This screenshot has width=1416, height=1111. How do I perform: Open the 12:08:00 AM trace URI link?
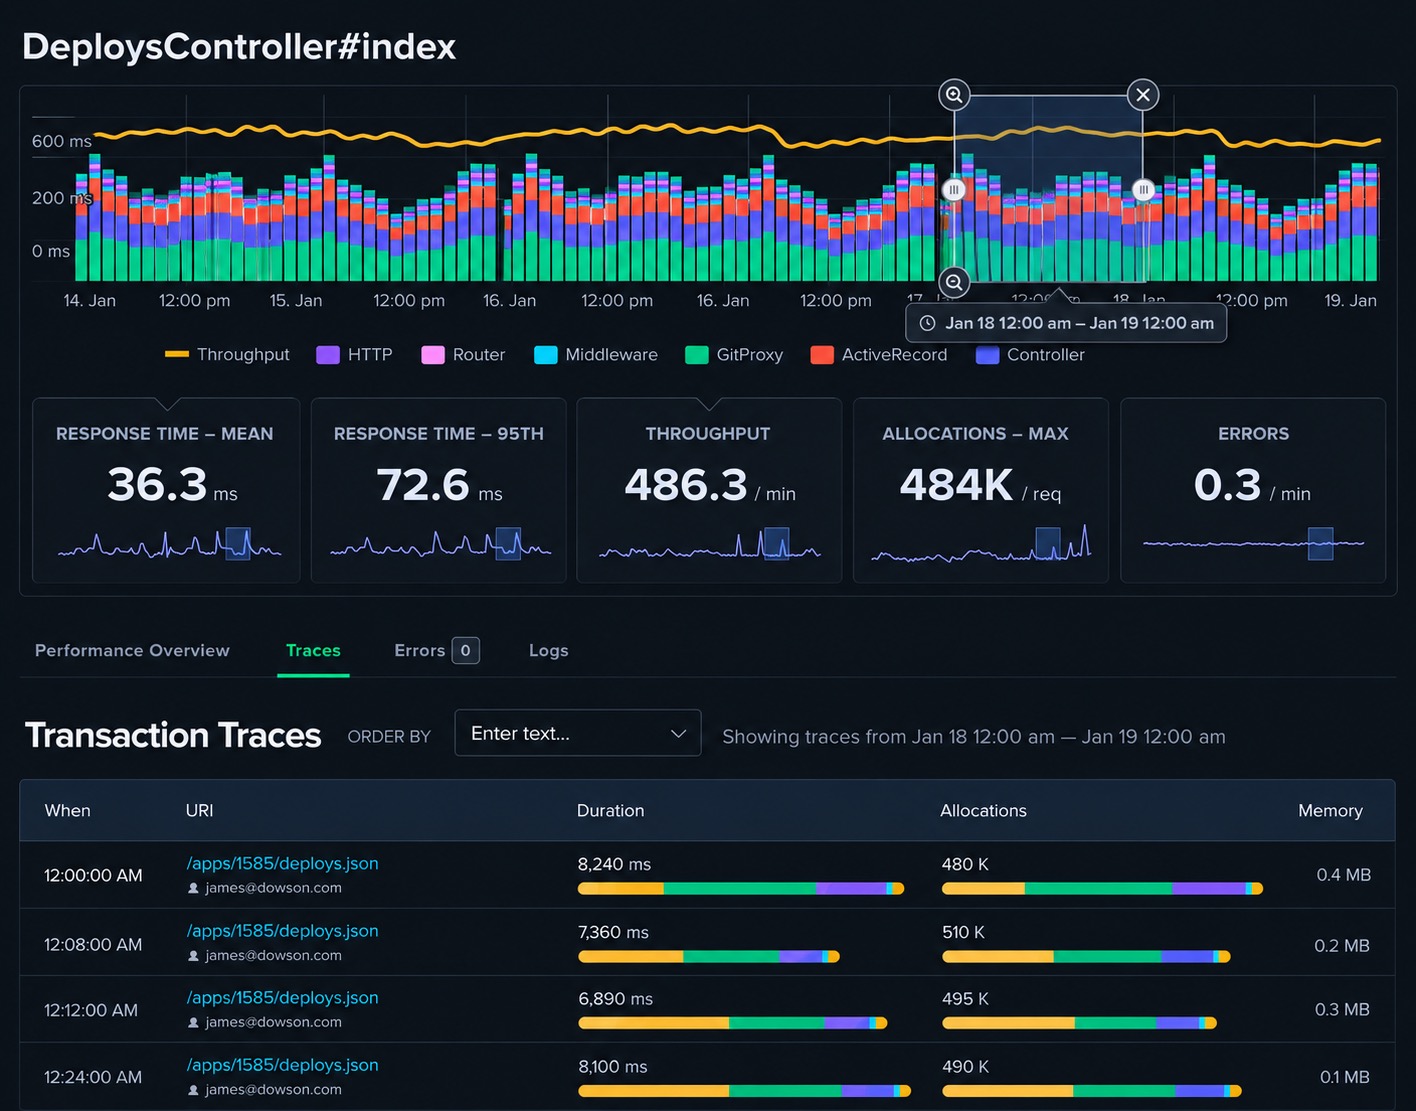[282, 930]
